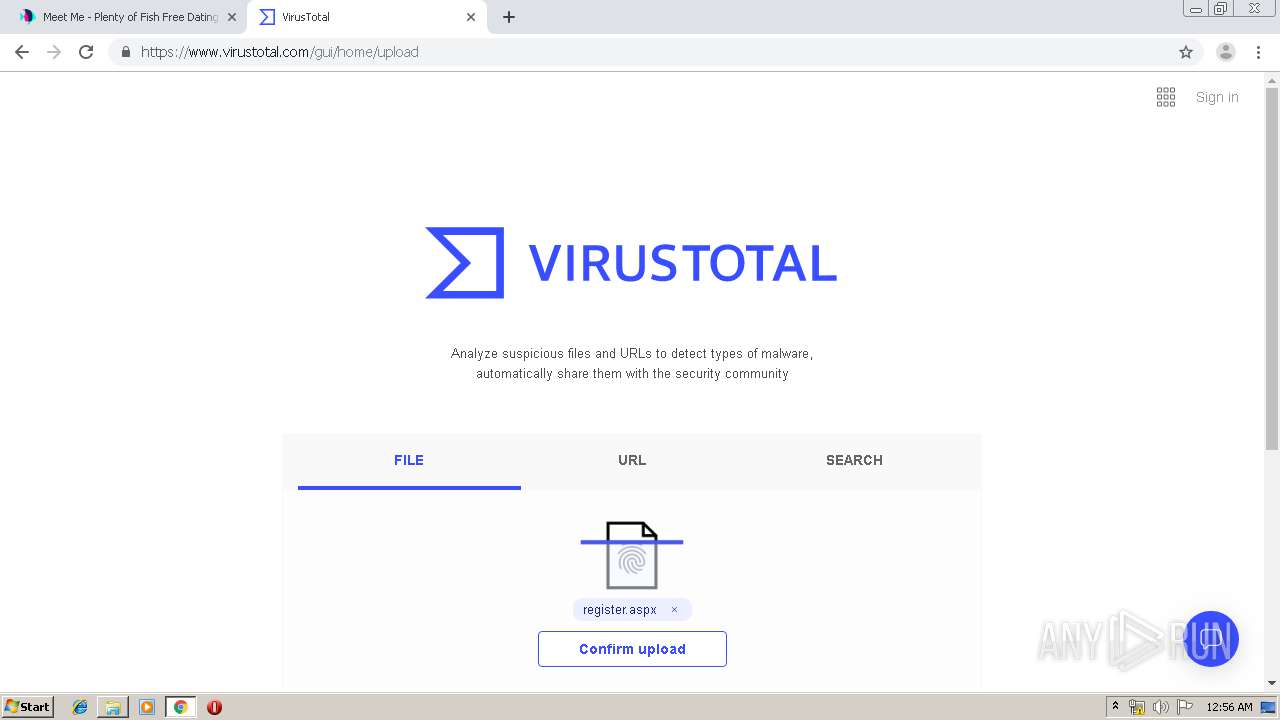Viewport: 1280px width, 720px height.
Task: Open File Explorer from taskbar
Action: 113,707
